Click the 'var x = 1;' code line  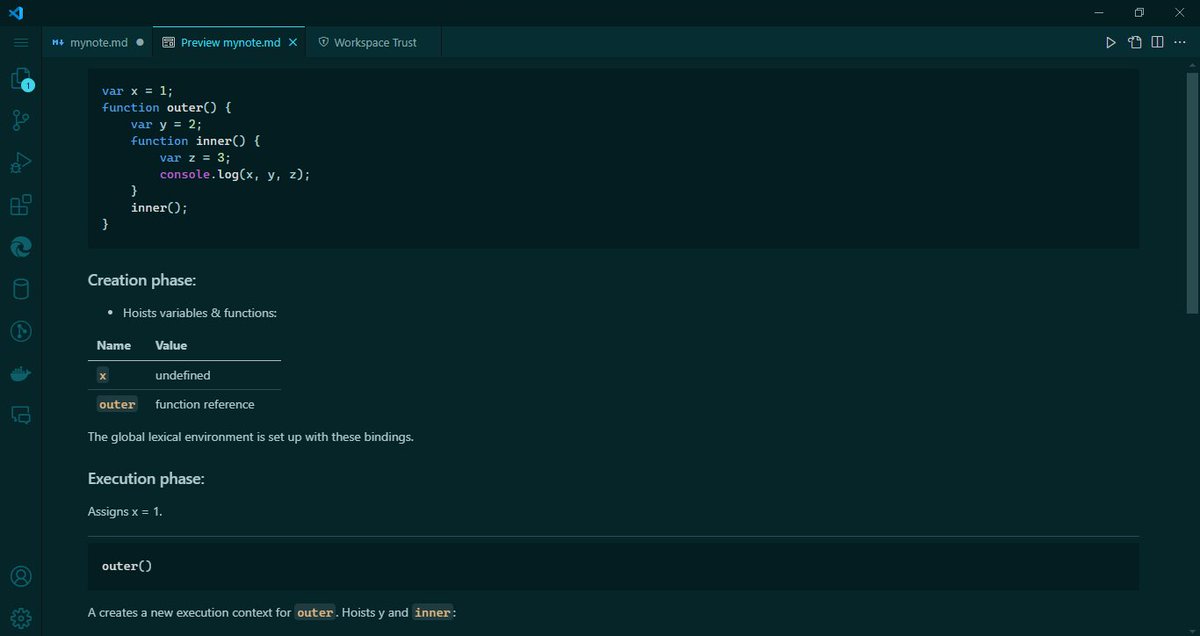pyautogui.click(x=138, y=91)
